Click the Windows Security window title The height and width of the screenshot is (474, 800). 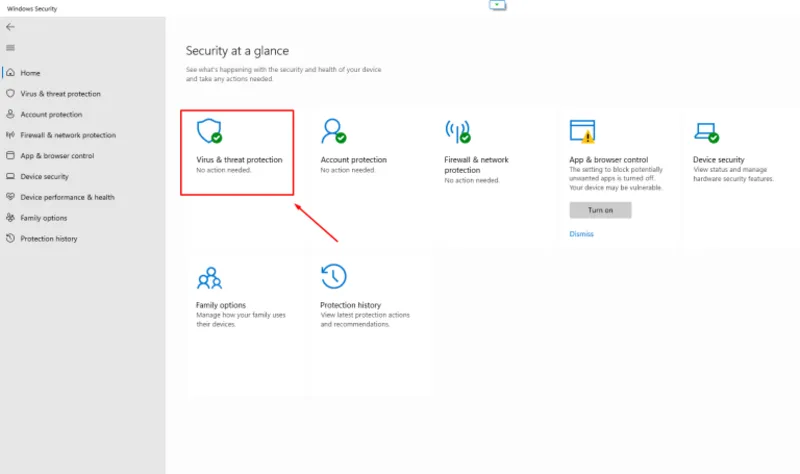[32, 9]
